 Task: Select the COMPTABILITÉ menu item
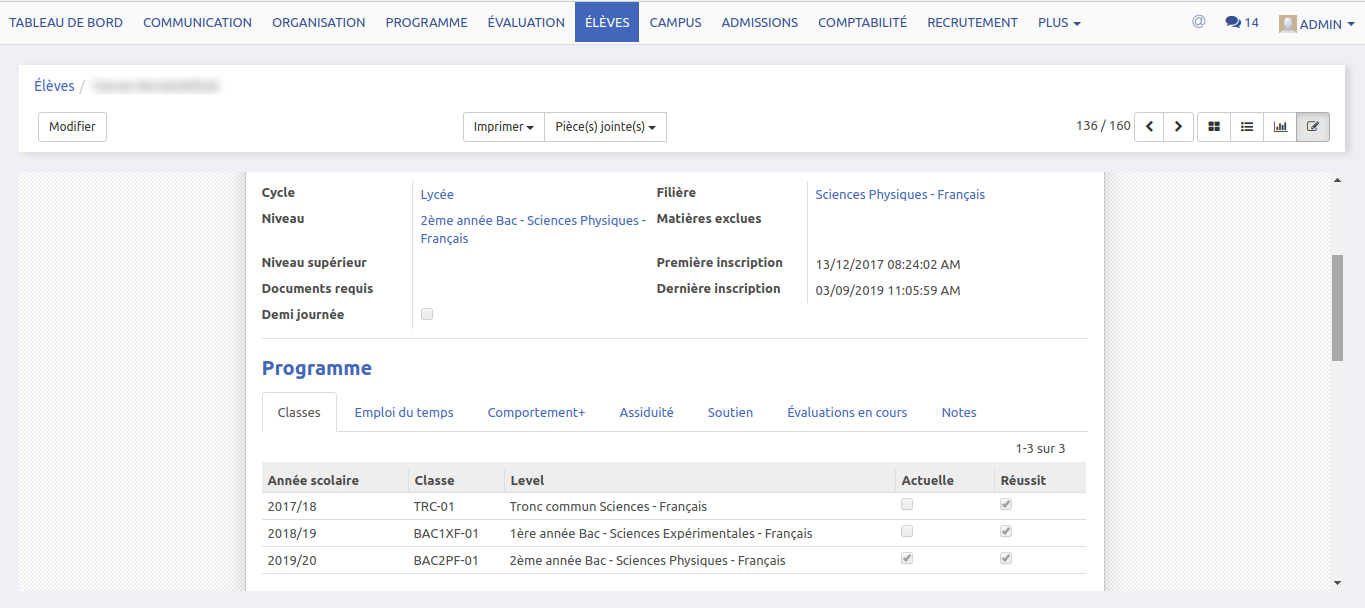862,22
